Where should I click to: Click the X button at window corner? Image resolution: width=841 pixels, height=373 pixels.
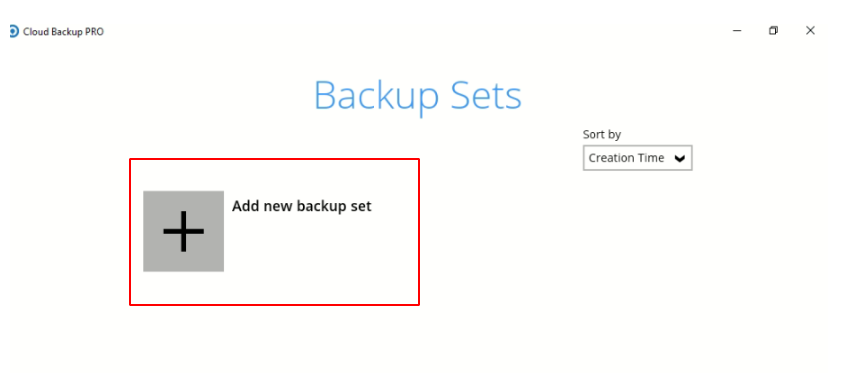pos(810,31)
